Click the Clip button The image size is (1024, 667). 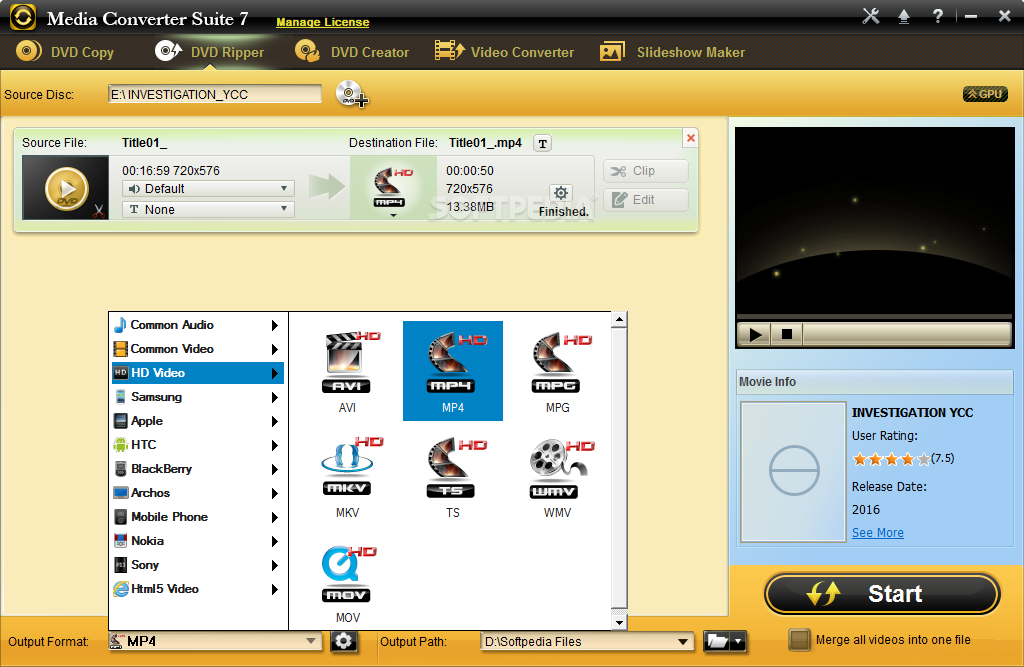click(x=645, y=171)
